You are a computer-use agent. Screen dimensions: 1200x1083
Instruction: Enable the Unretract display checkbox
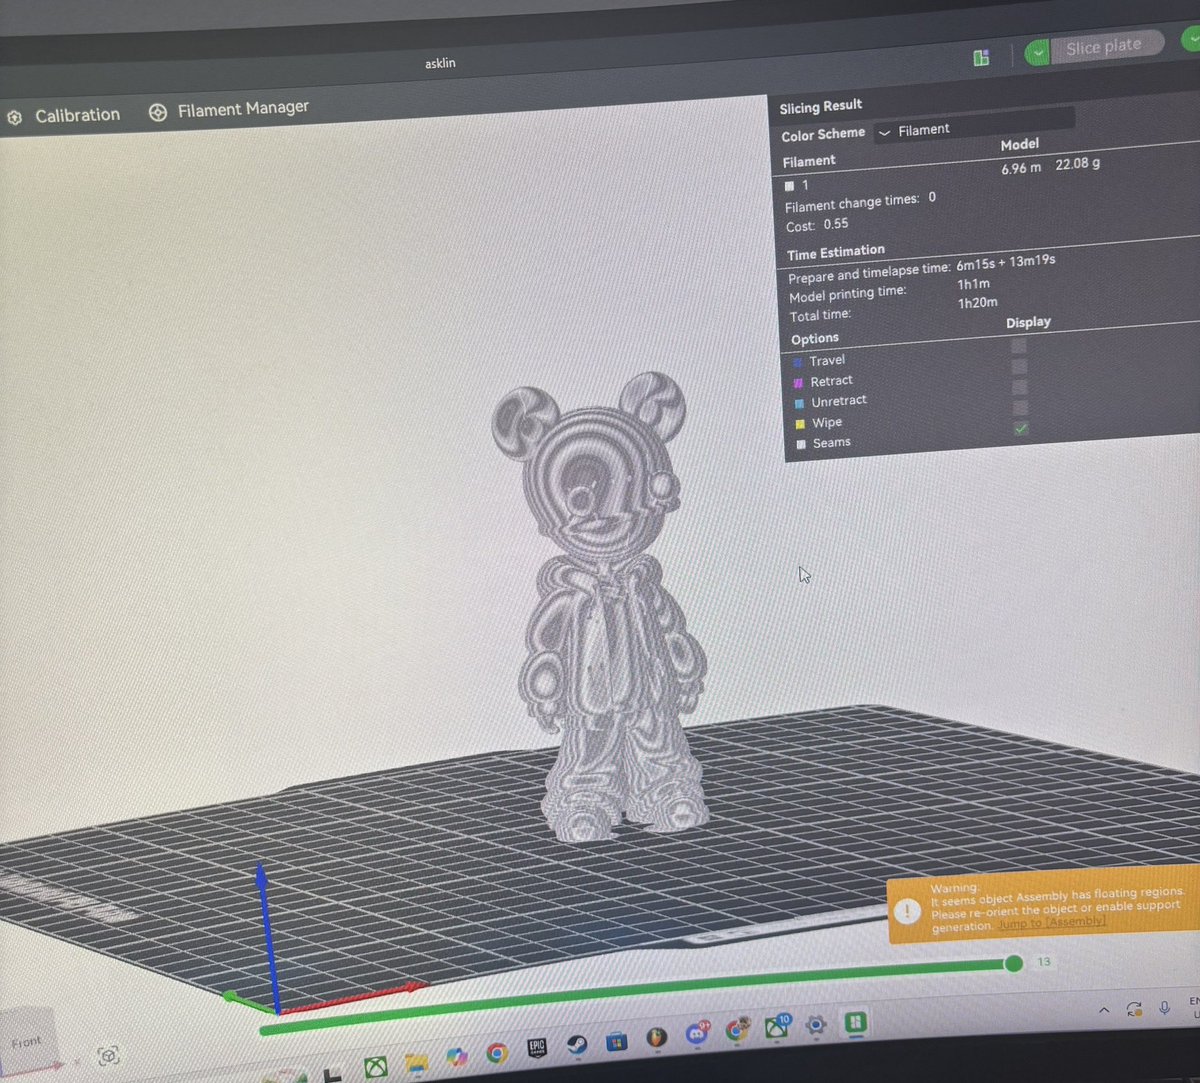[x=1020, y=387]
